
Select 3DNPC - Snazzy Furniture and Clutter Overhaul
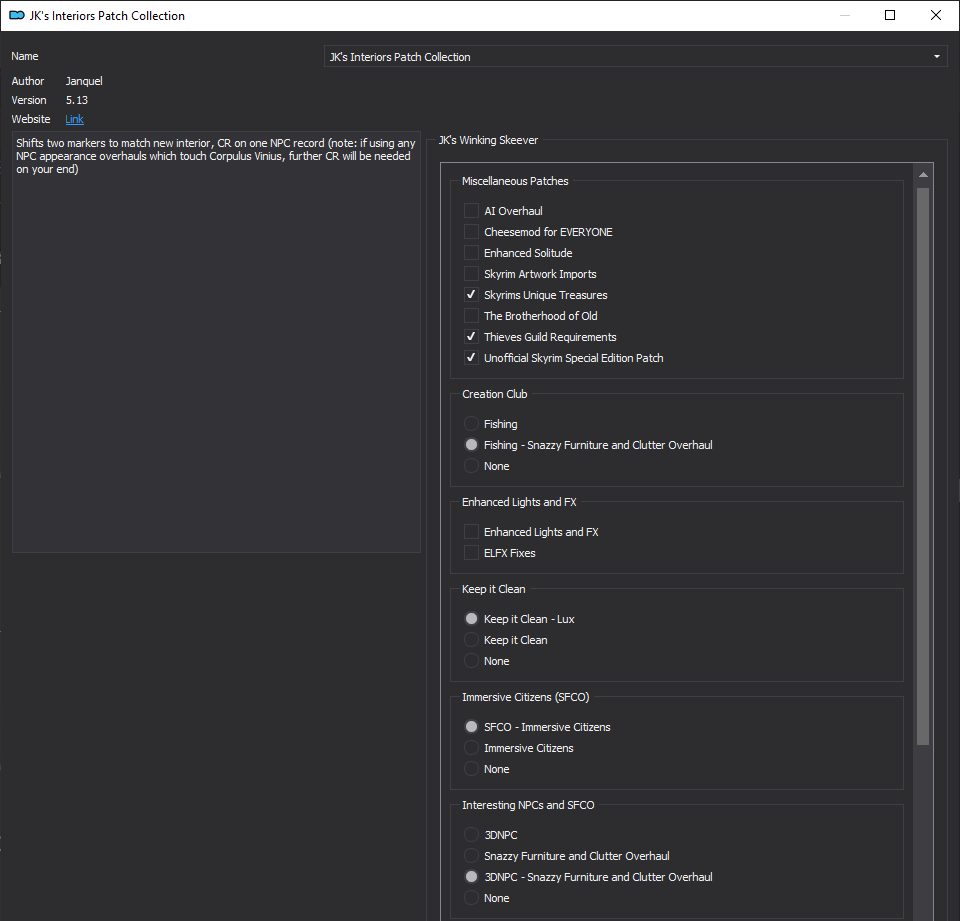[x=471, y=877]
